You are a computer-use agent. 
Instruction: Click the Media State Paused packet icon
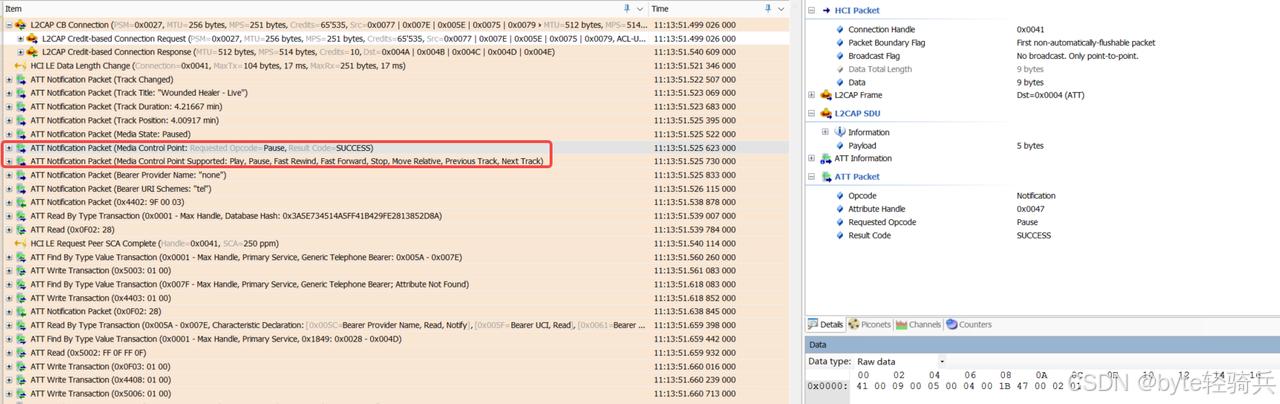21,134
